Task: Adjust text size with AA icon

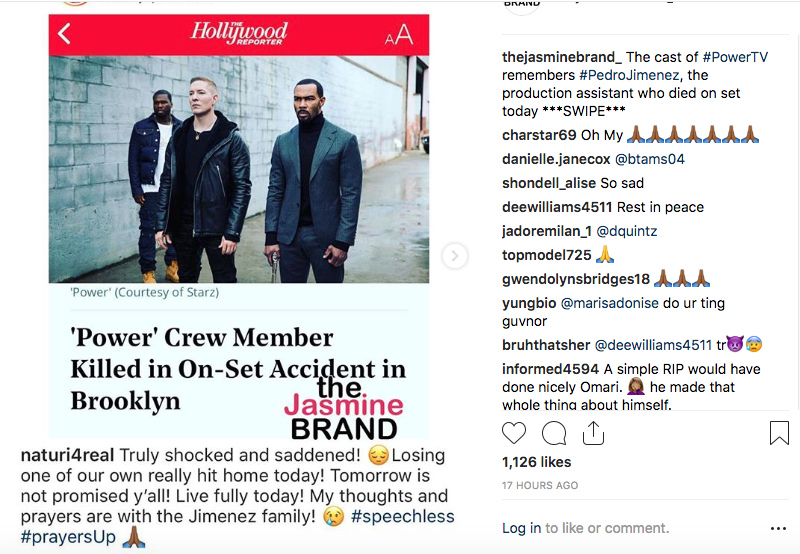Action: tap(398, 35)
